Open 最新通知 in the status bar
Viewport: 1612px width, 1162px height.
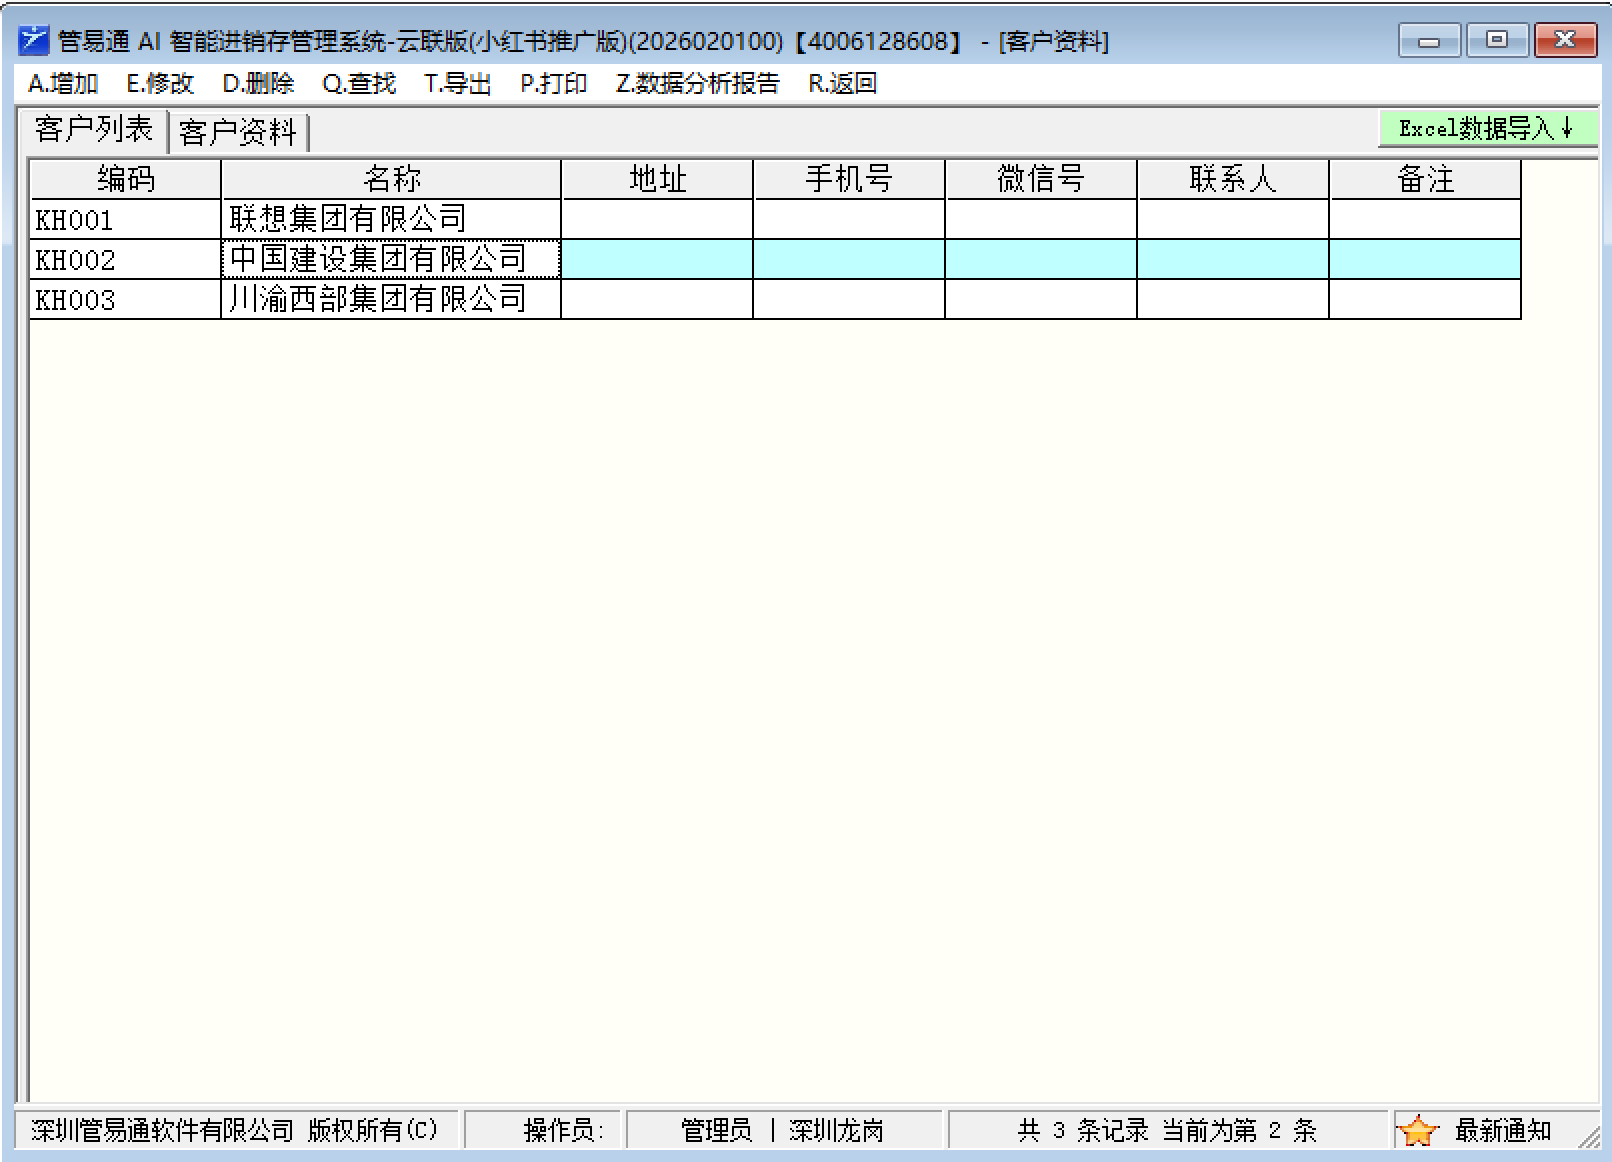point(1502,1131)
